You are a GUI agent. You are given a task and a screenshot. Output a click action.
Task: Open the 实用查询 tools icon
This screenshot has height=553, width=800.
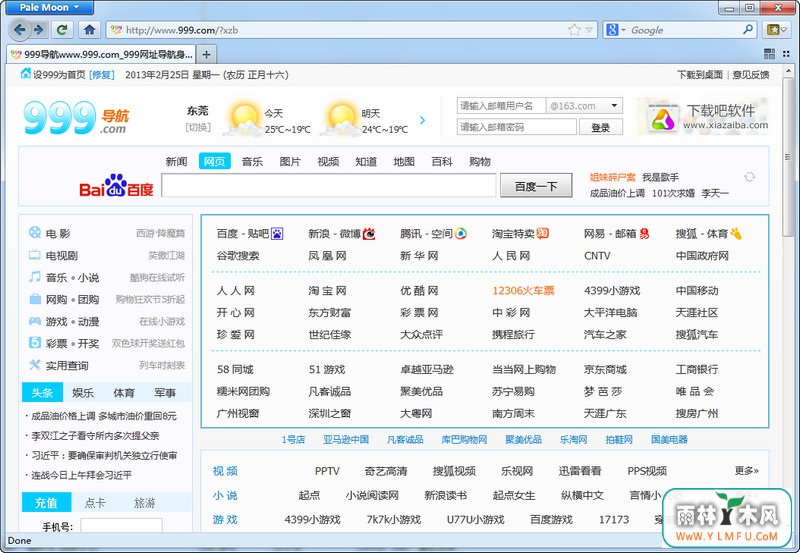[x=35, y=365]
